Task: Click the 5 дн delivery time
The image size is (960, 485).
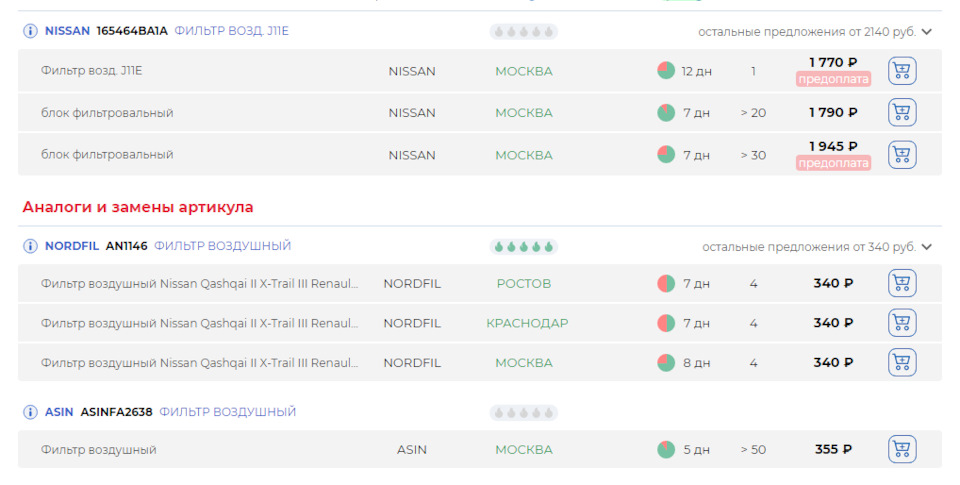Action: (697, 449)
